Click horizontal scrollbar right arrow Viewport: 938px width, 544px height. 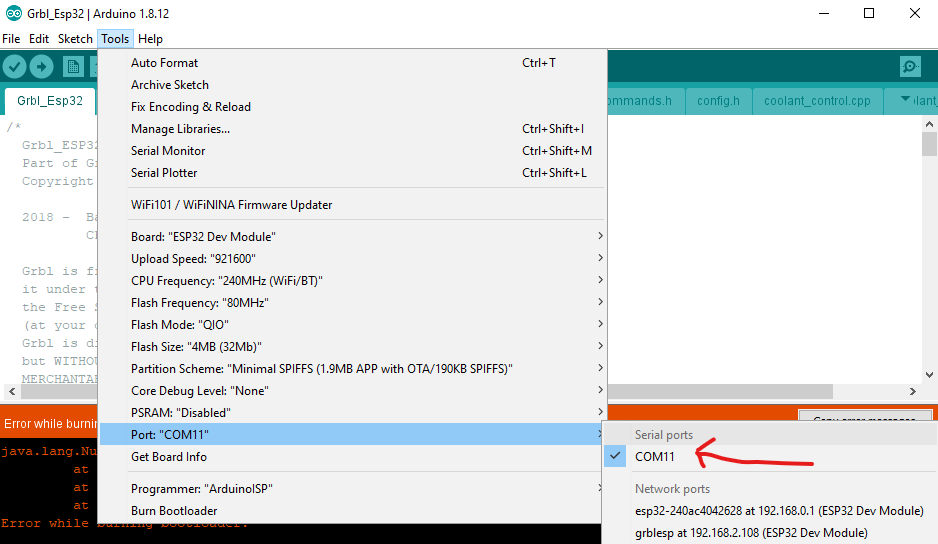coord(912,391)
